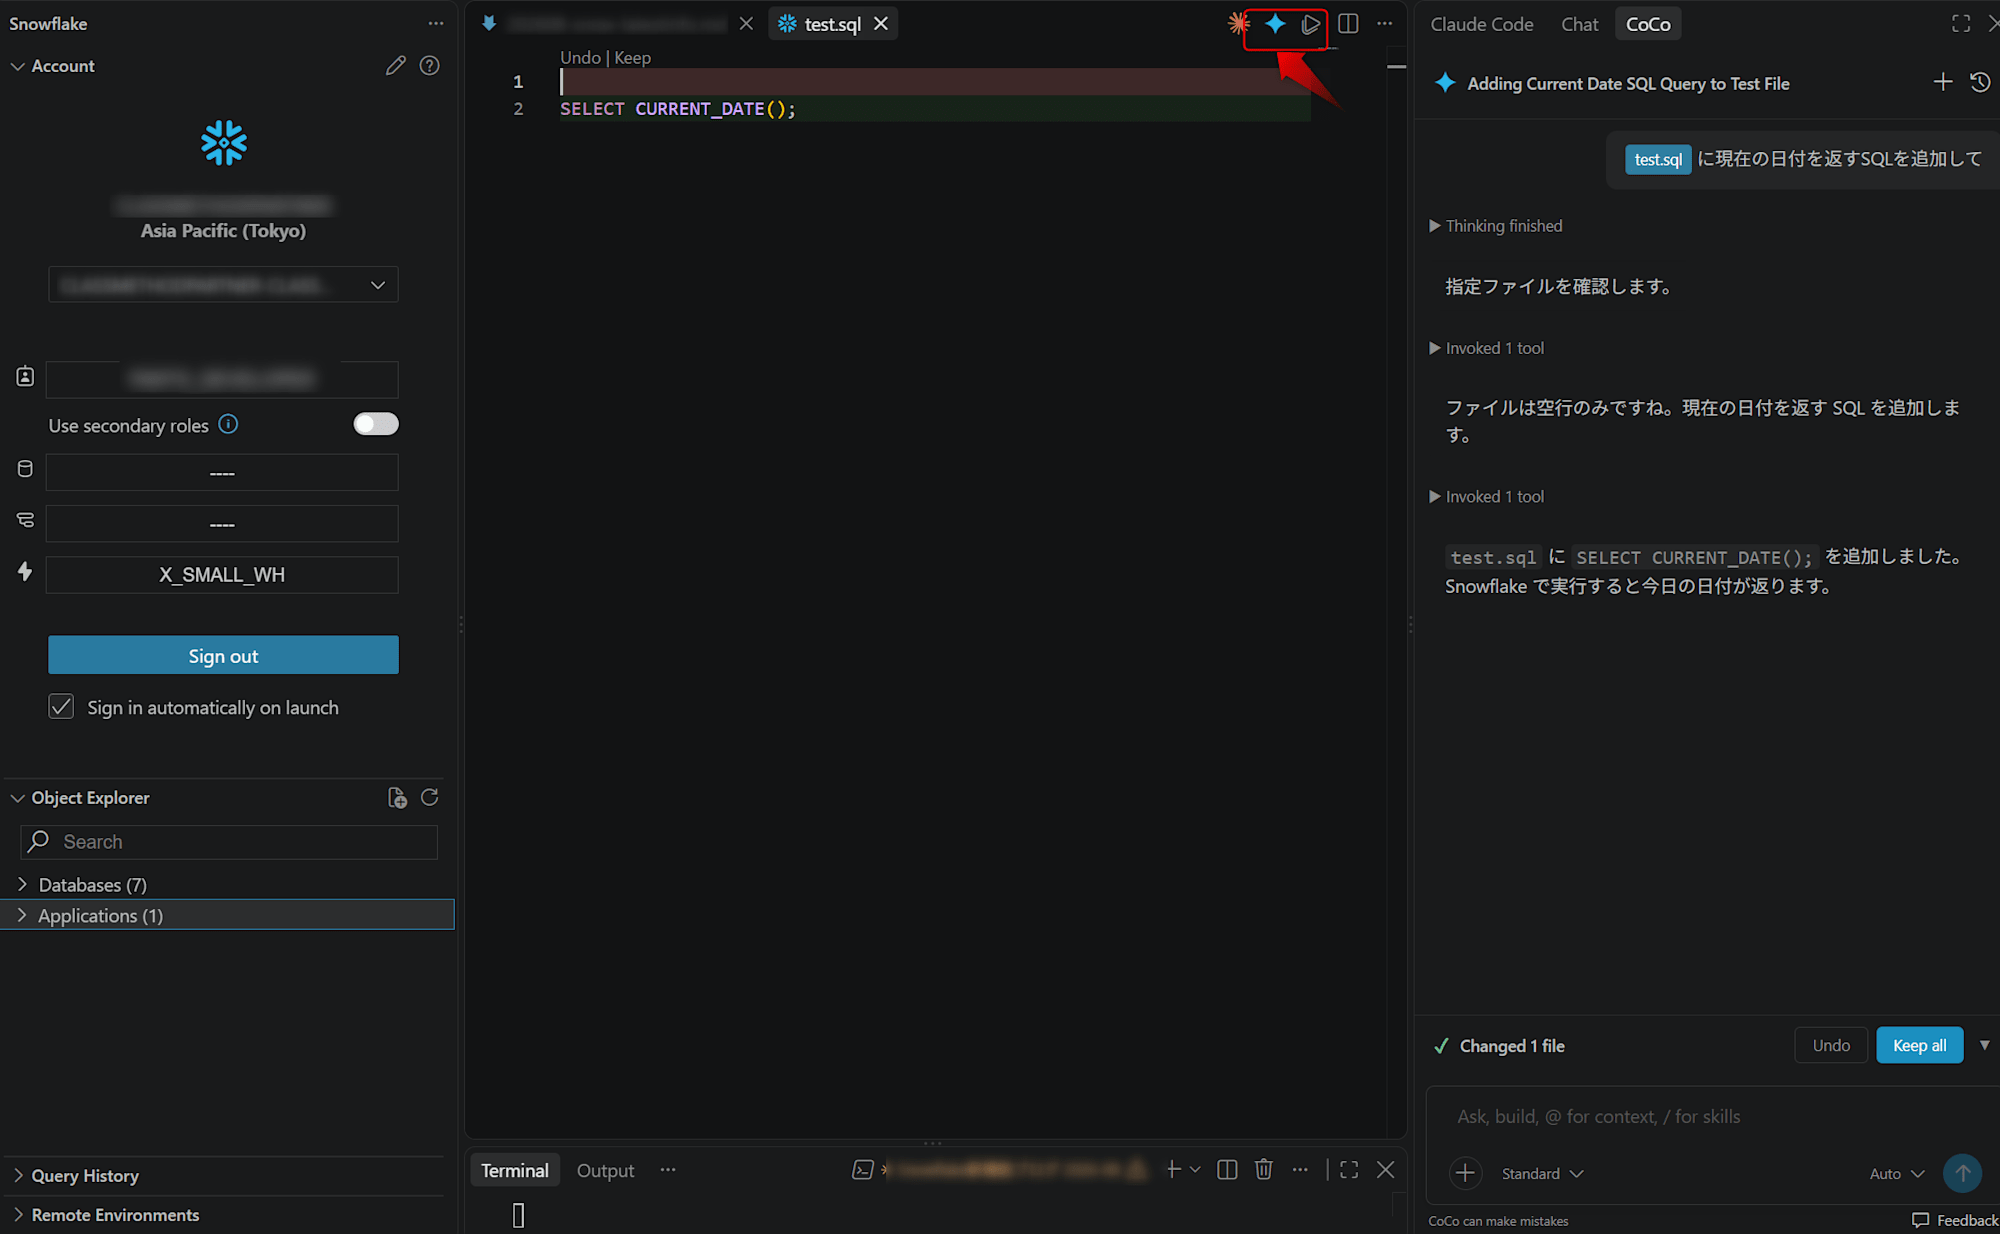Open editor more actions ellipsis

coord(1385,23)
